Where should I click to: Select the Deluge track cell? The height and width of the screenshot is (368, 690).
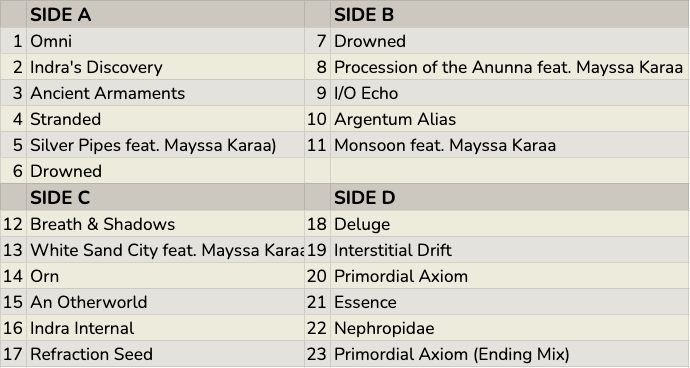tap(509, 224)
